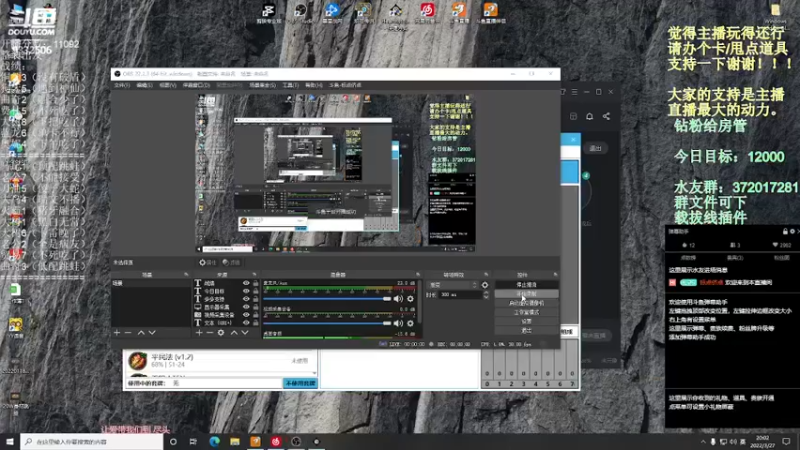
Task: Mute the 麦克风/Aux mixer channel
Action: (x=398, y=298)
